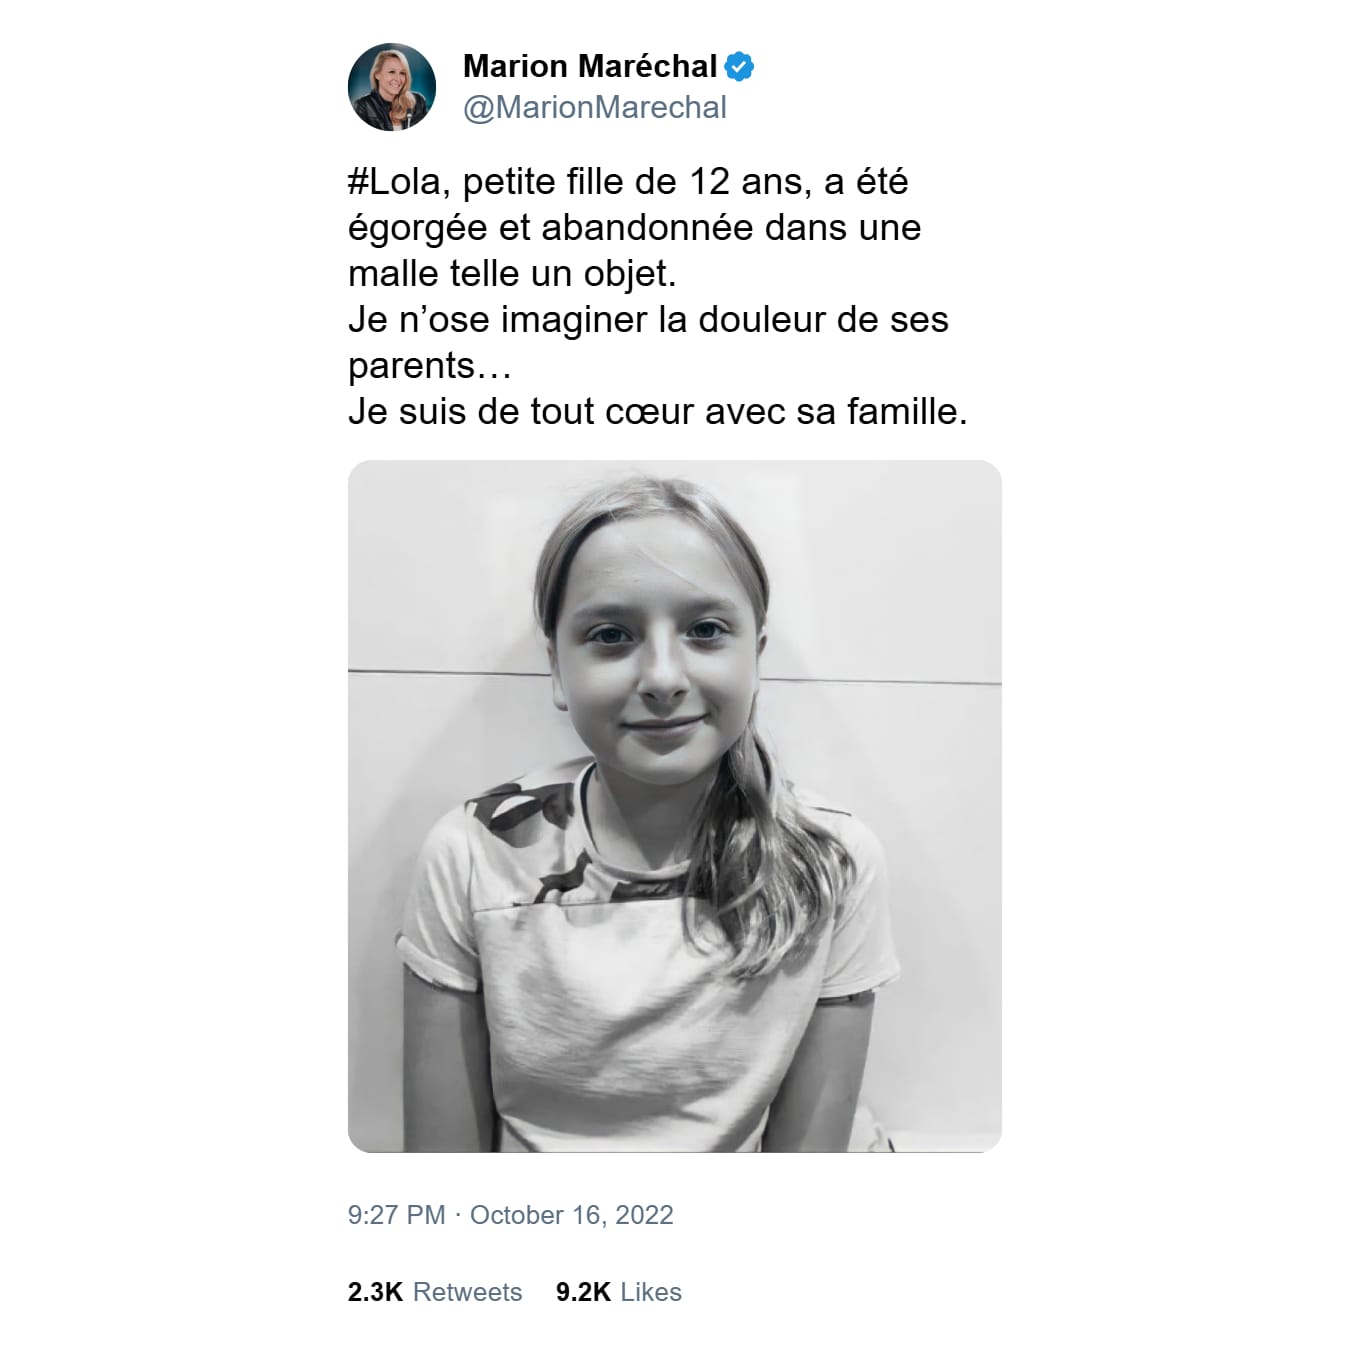This screenshot has height=1350, width=1350.
Task: Click the line 'Je n'ose imaginer la douleur'
Action: point(648,320)
